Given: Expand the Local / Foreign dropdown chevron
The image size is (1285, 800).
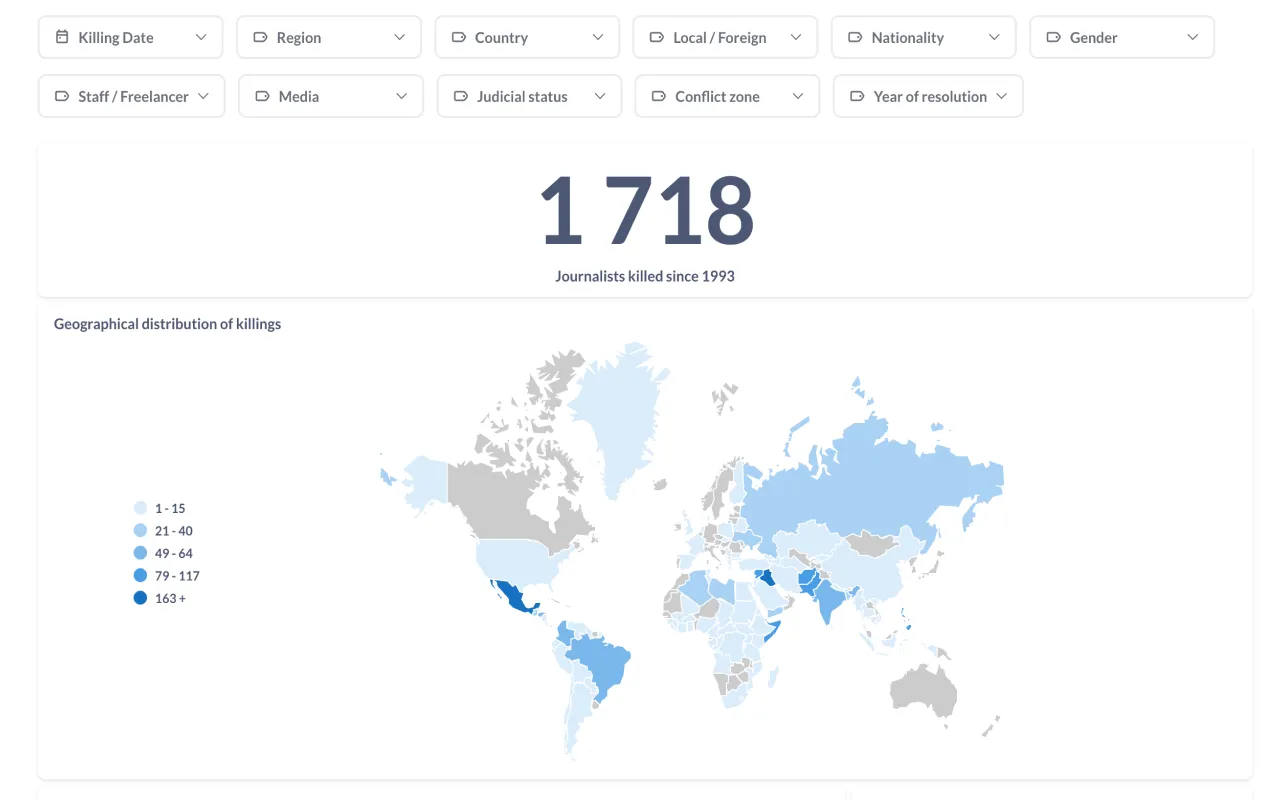Looking at the screenshot, I should 796,37.
